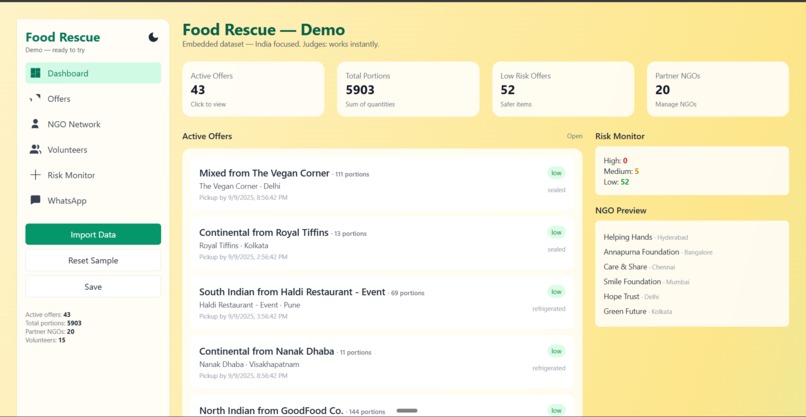Click the Offers sidebar icon
The width and height of the screenshot is (806, 417).
35,99
